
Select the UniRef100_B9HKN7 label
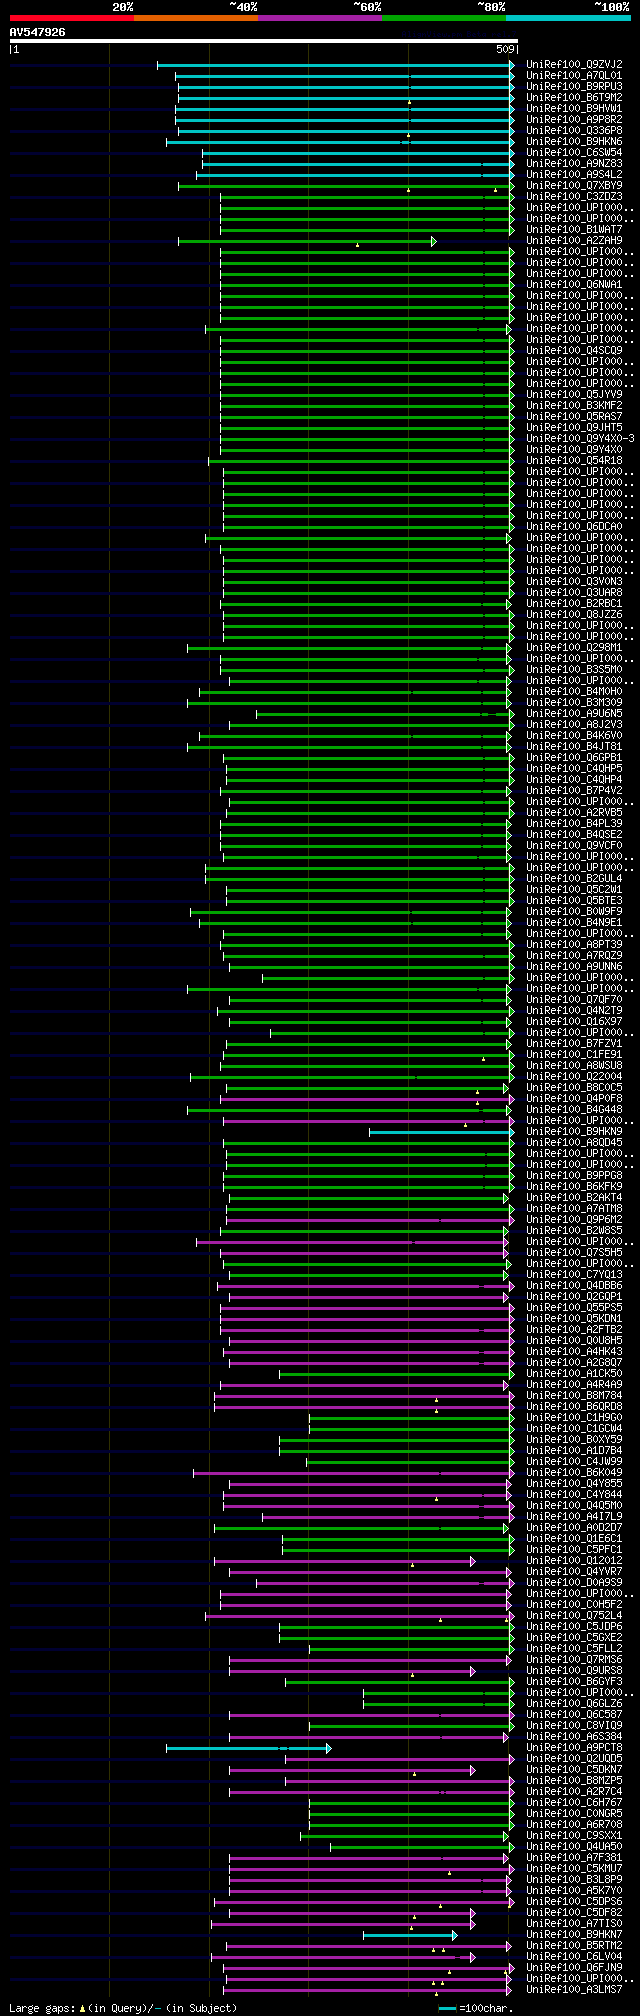(x=574, y=1935)
